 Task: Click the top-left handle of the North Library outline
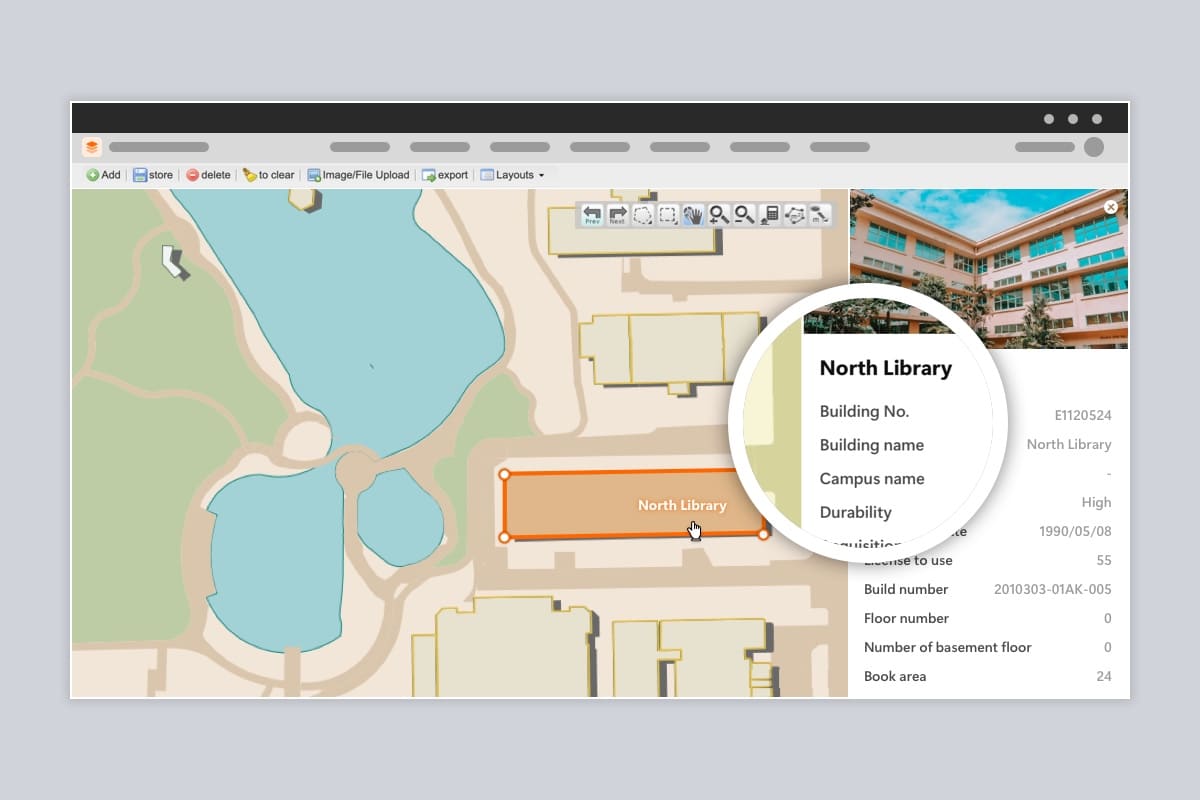pyautogui.click(x=504, y=474)
